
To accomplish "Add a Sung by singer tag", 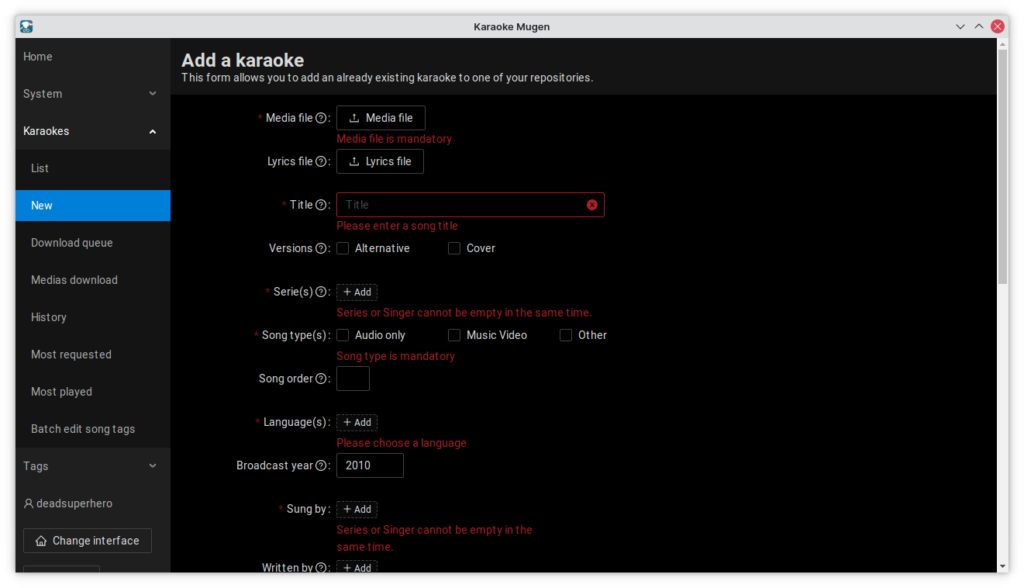I will [357, 510].
